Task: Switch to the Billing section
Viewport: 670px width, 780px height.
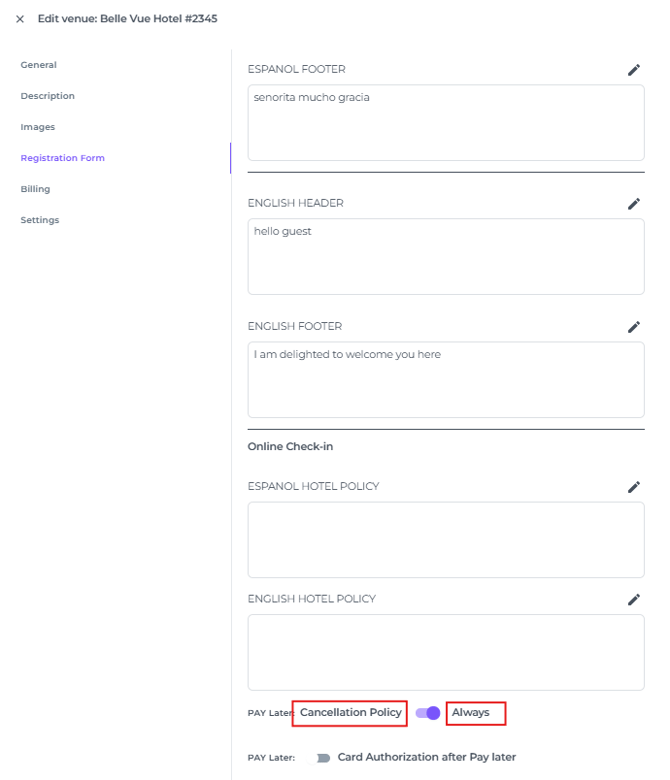Action: [35, 189]
